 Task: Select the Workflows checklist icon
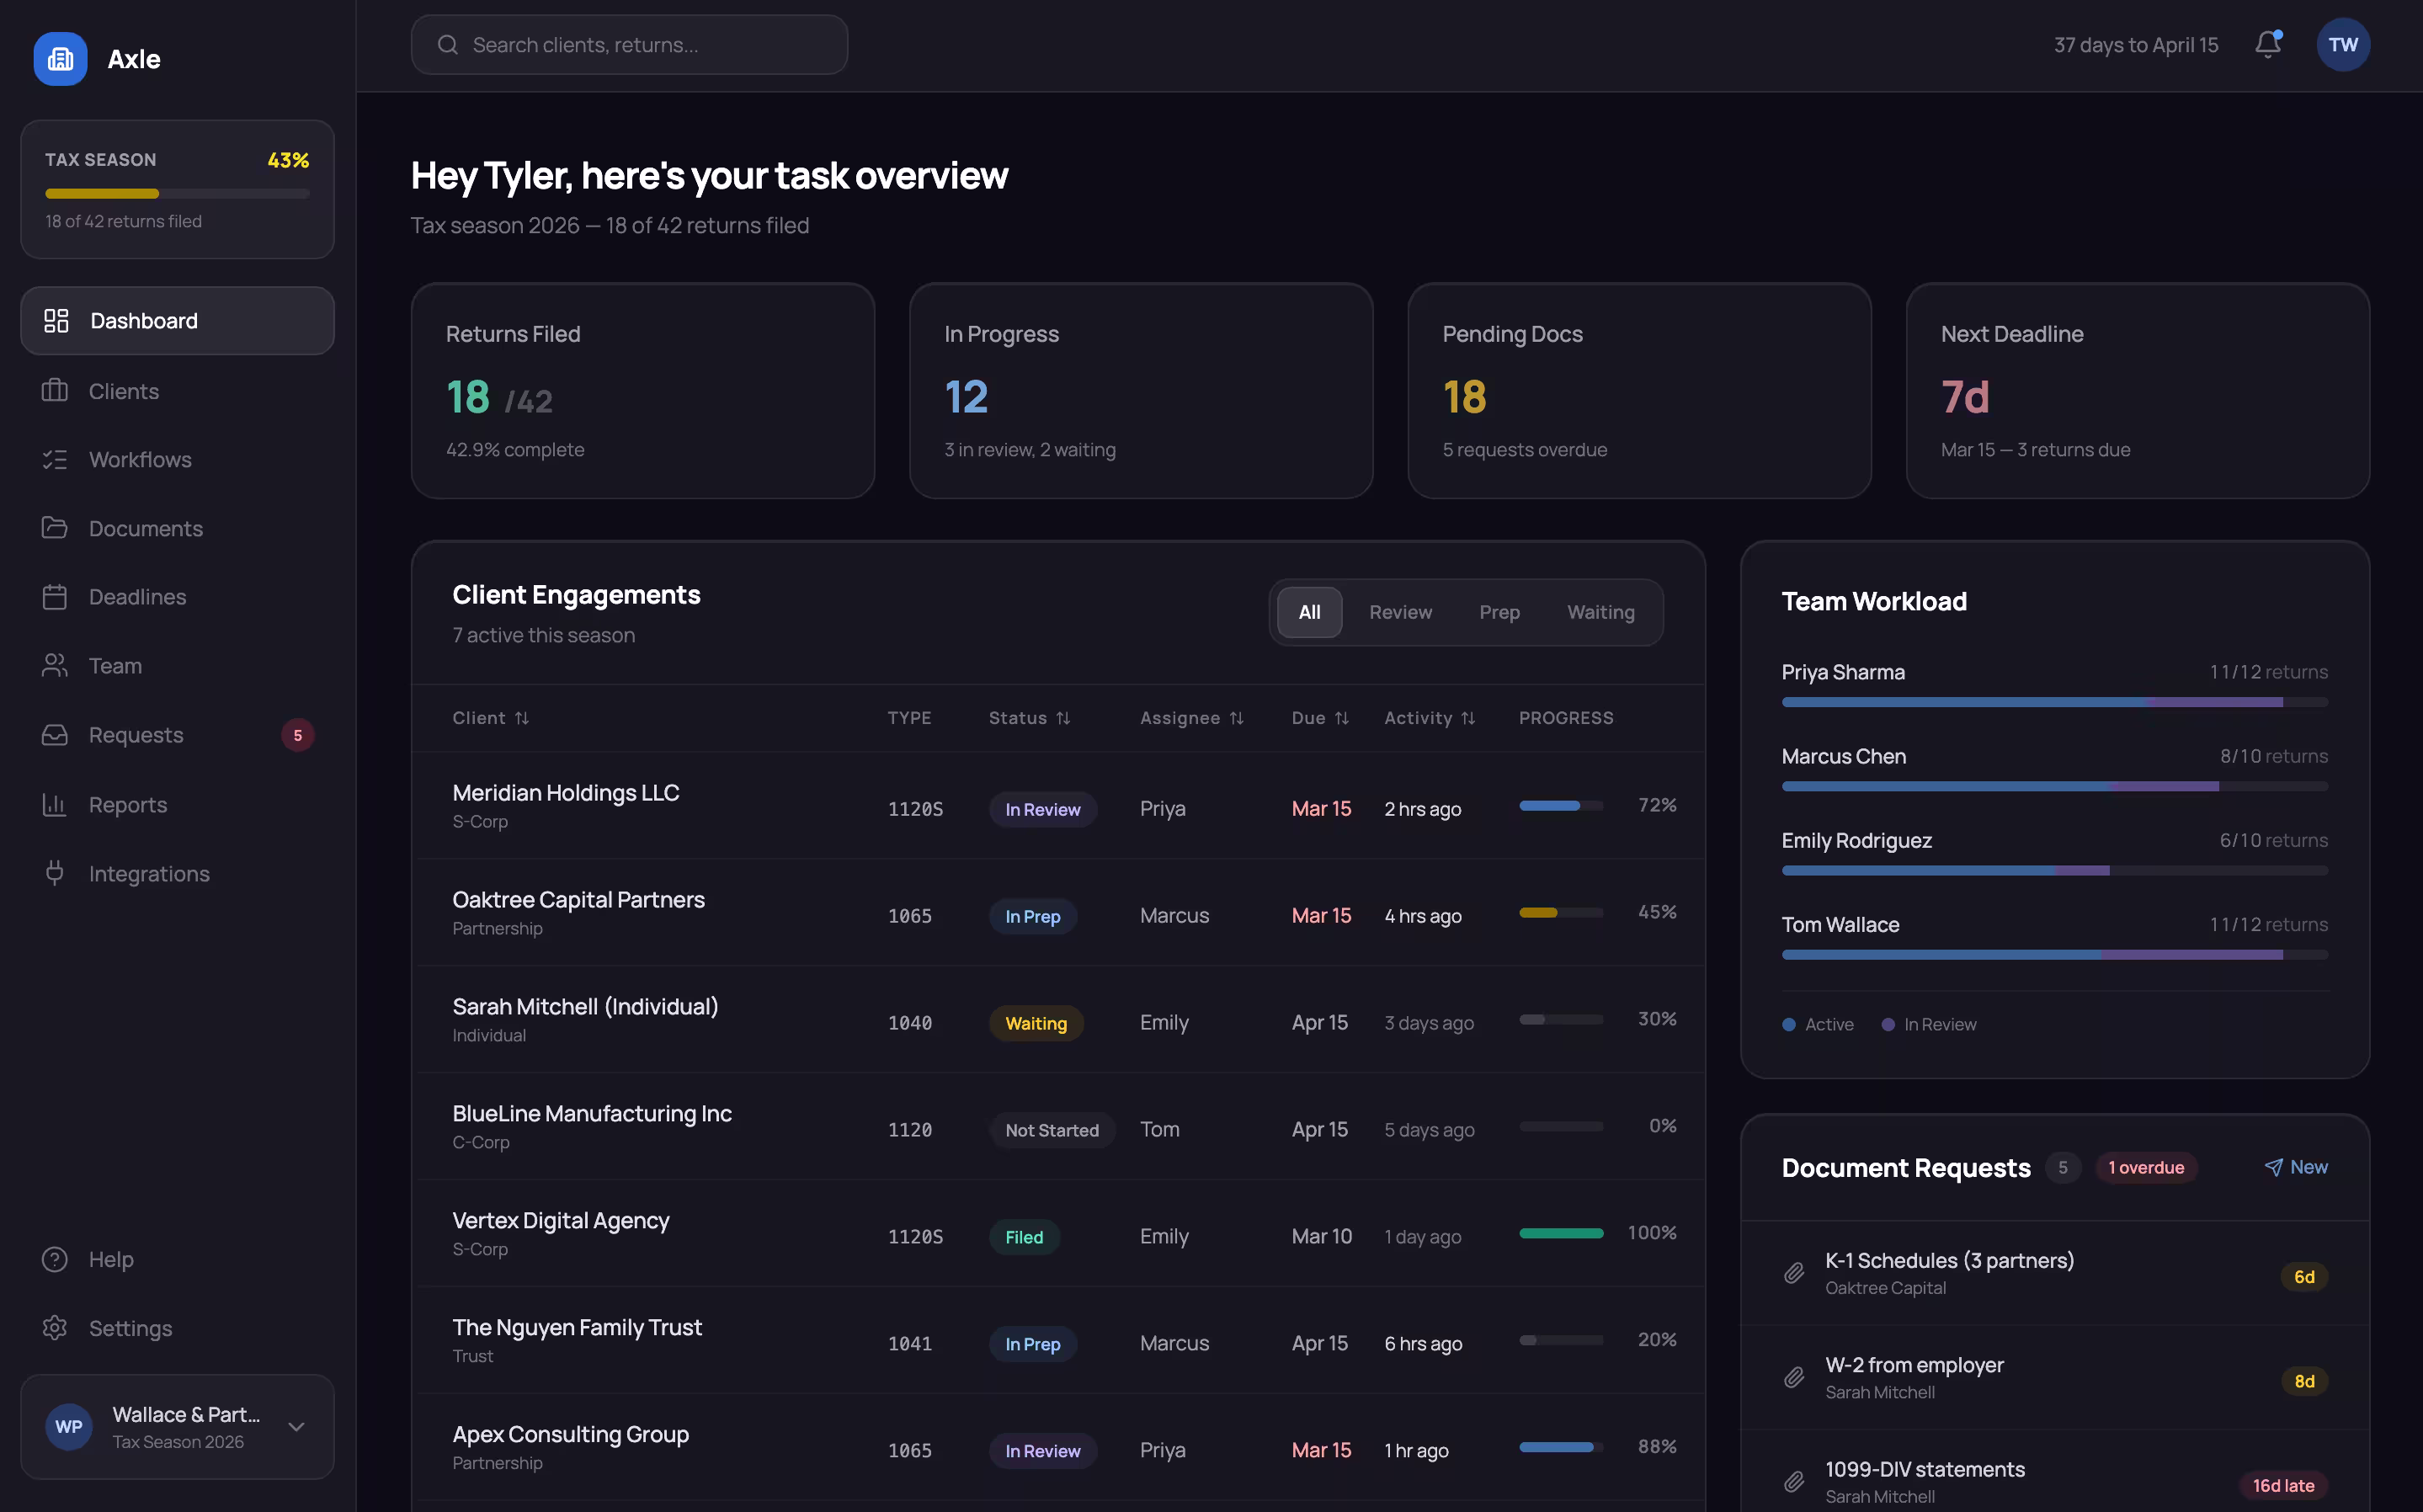tap(55, 459)
